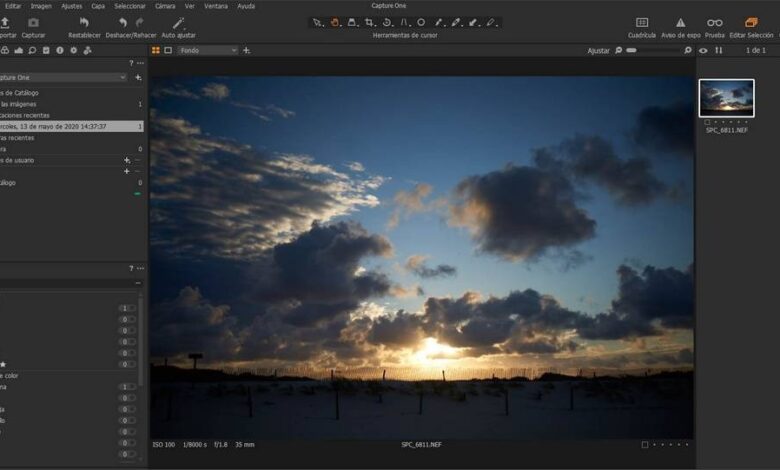Image resolution: width=780 pixels, height=470 pixels.
Task: Click the Aviso de expo warning icon
Action: pos(680,23)
